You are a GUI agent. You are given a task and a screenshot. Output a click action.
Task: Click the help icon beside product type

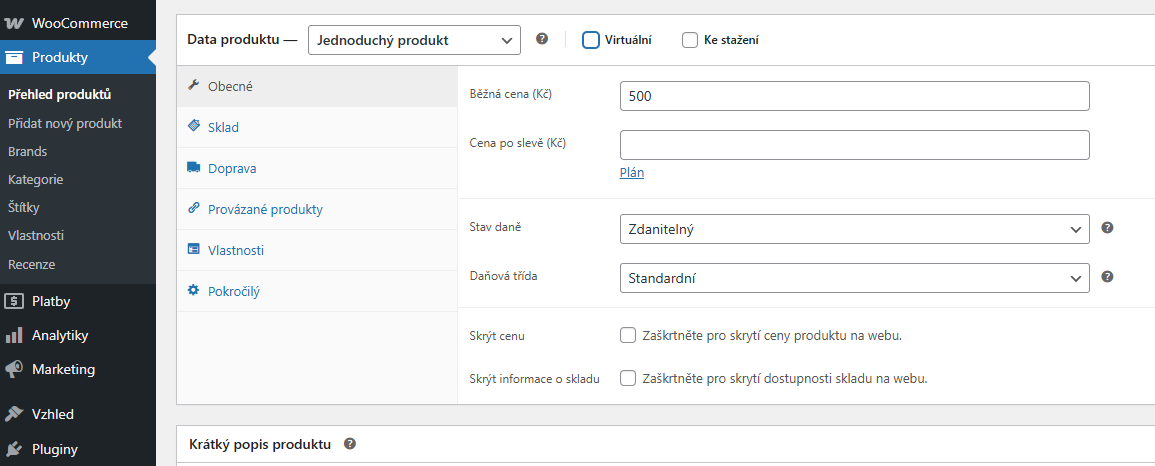click(542, 39)
